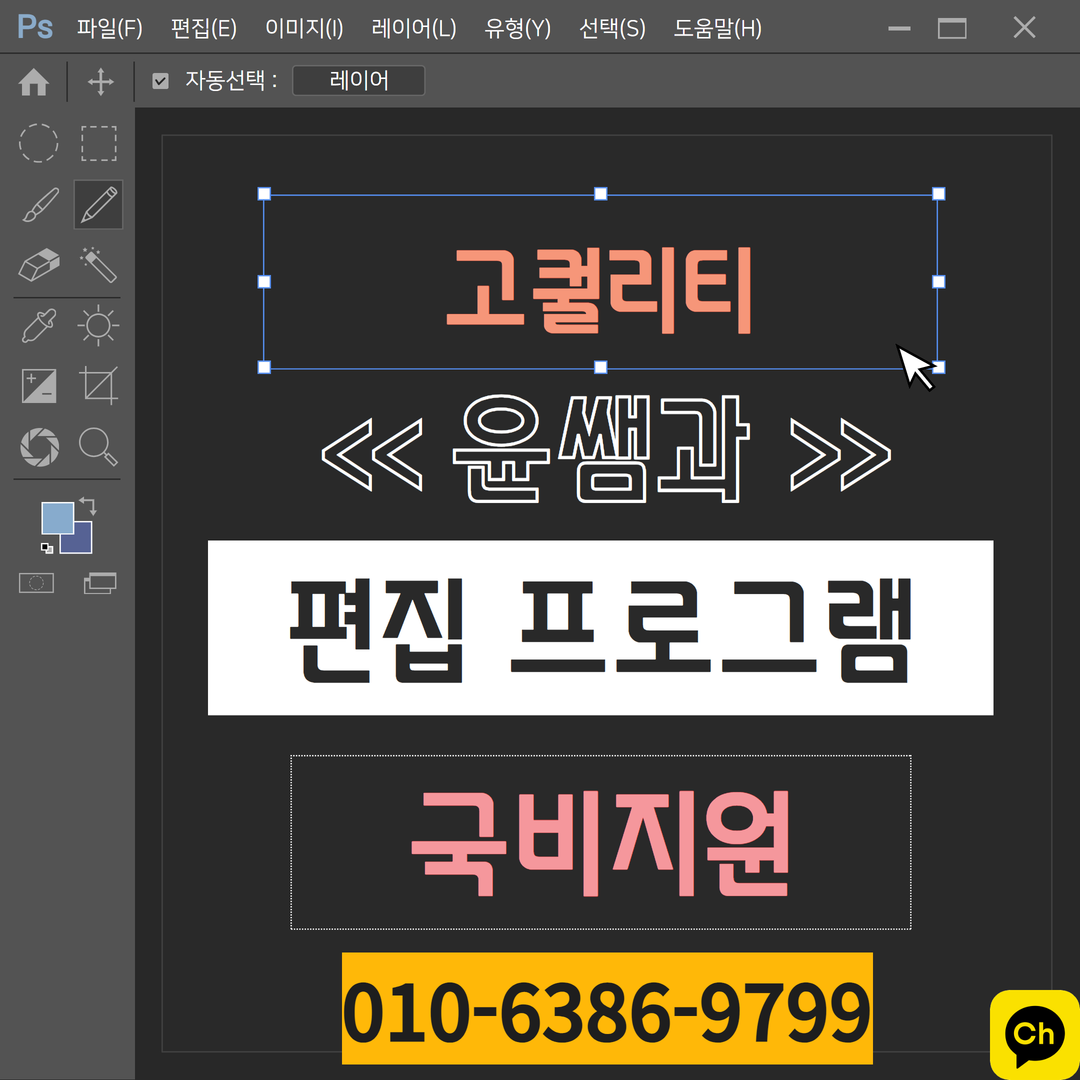Click the right-middle transform handle
Screen dimensions: 1080x1080
(938, 282)
